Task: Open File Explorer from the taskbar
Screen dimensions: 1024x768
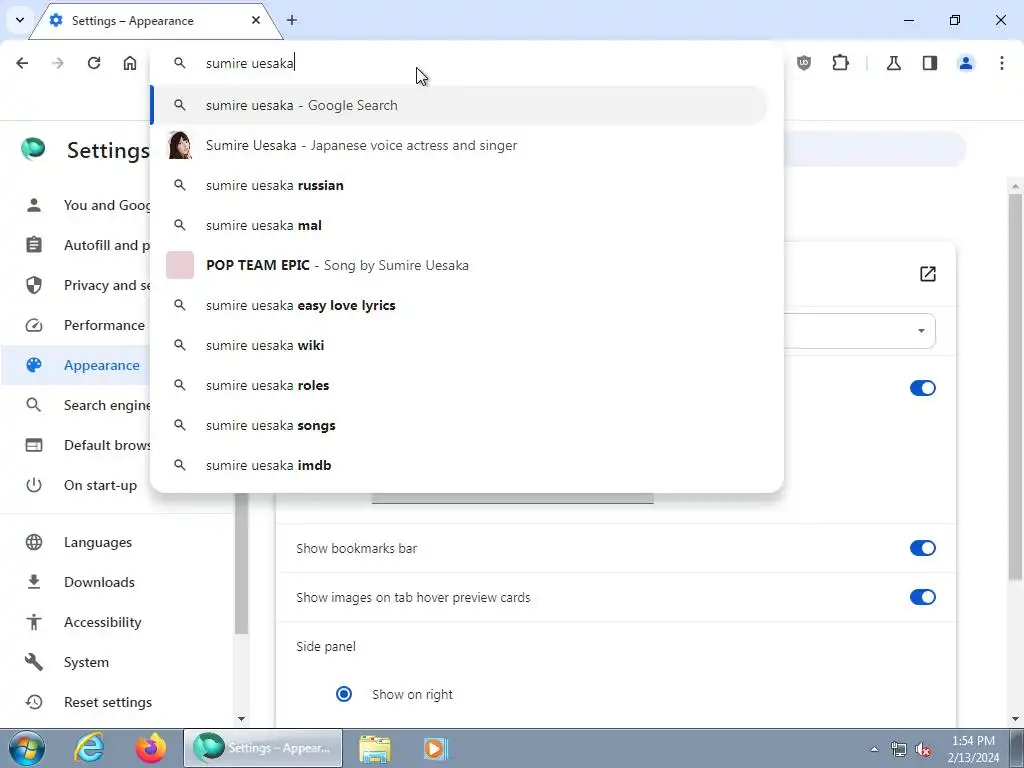Action: 375,748
